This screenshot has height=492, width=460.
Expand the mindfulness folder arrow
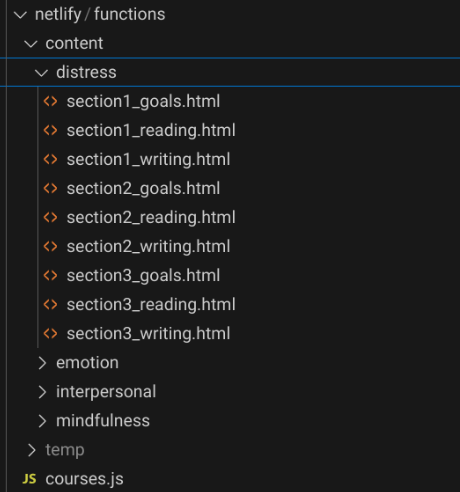pyautogui.click(x=42, y=421)
